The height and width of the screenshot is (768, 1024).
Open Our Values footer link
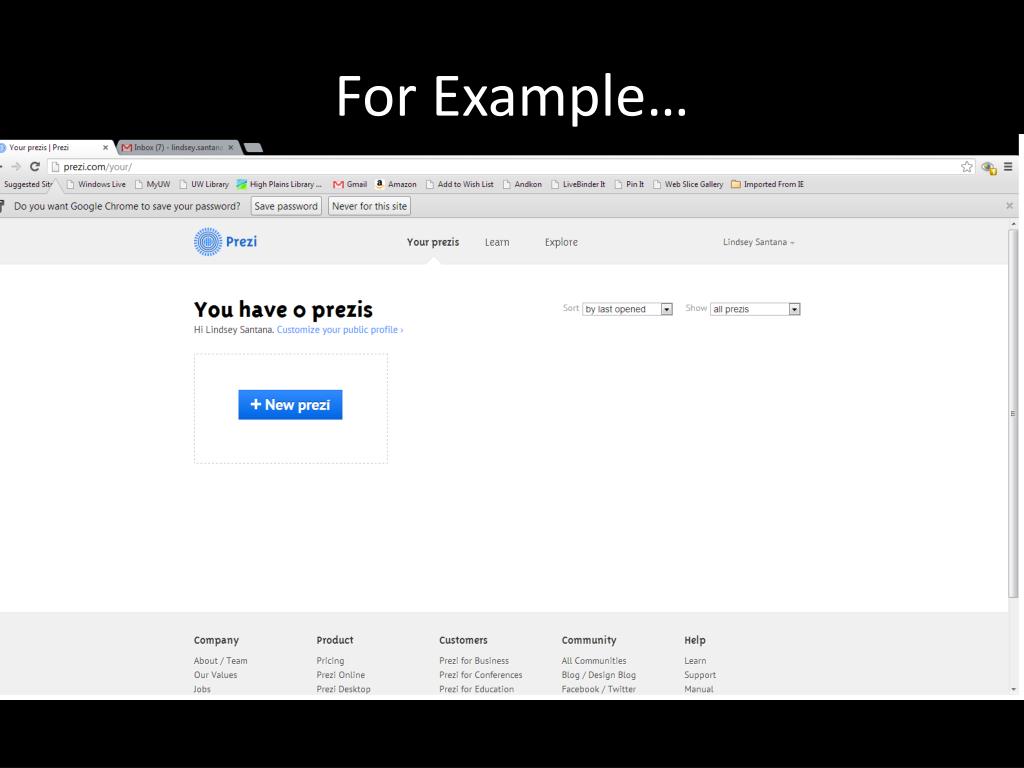[x=216, y=675]
